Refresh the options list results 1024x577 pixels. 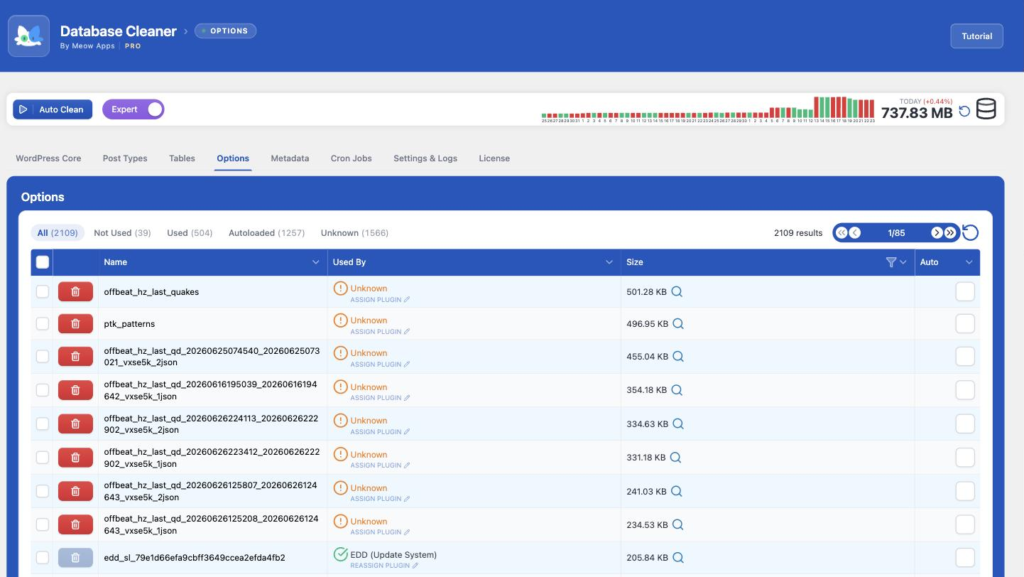tap(970, 232)
